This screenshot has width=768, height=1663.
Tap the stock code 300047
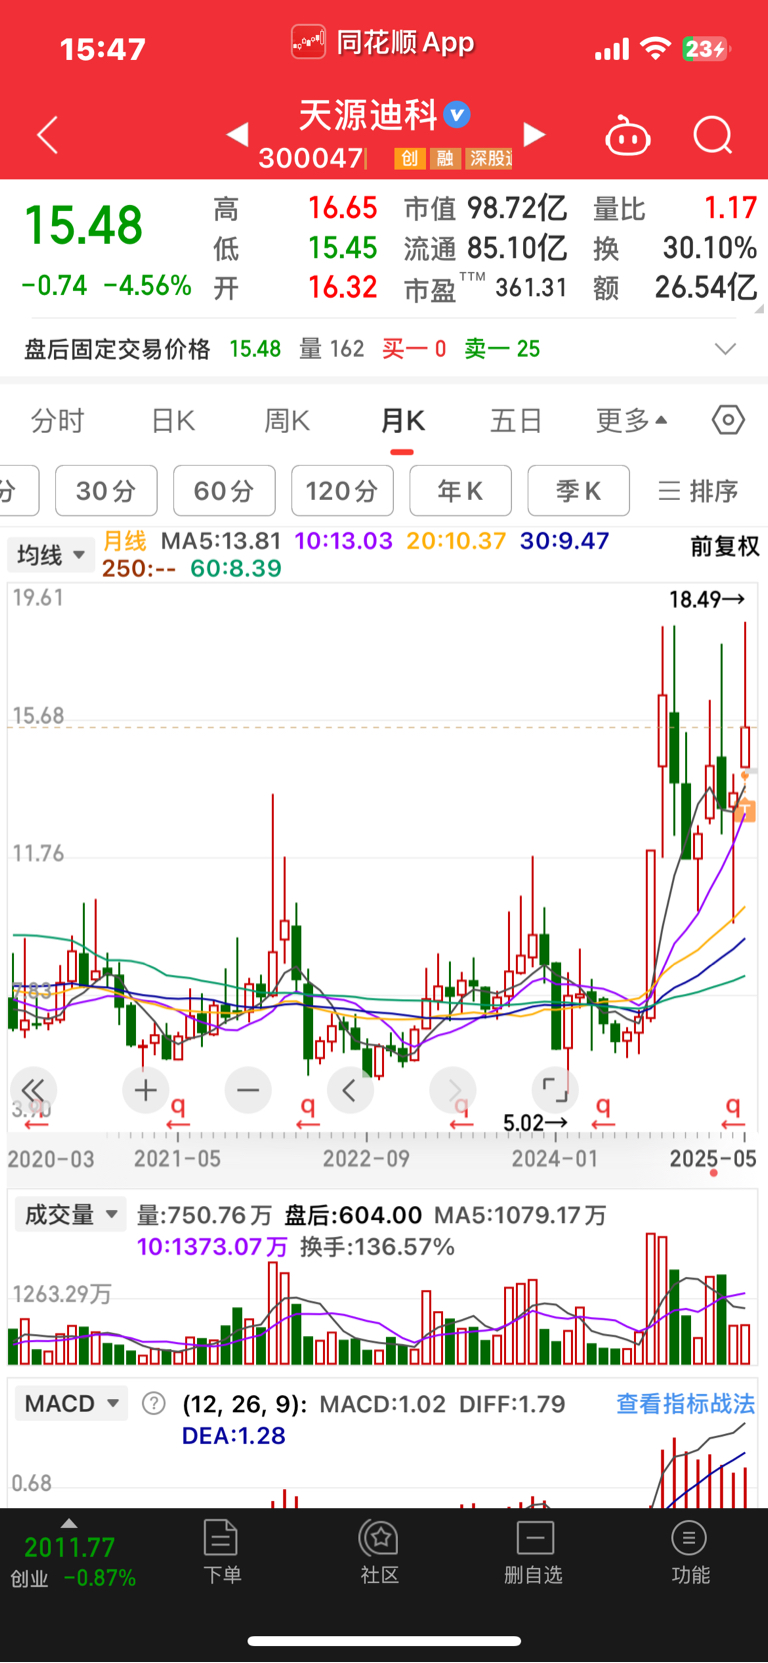coord(311,158)
